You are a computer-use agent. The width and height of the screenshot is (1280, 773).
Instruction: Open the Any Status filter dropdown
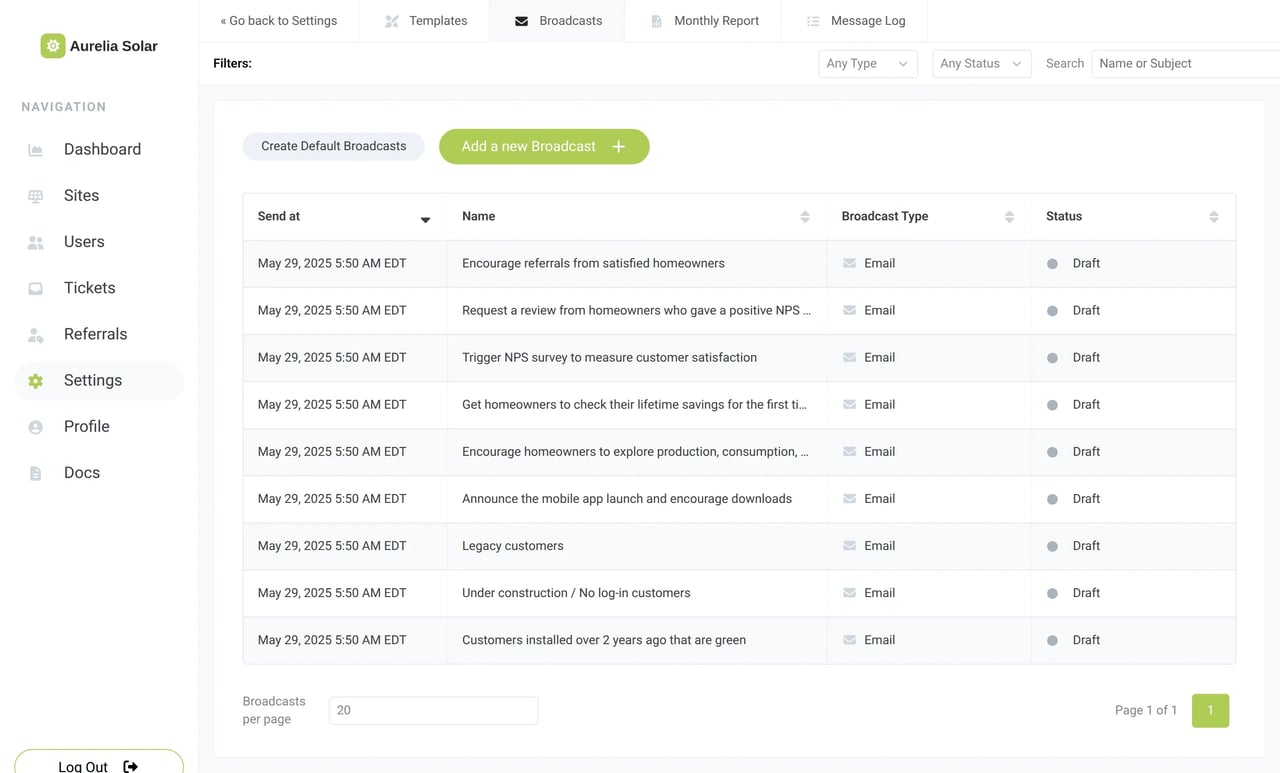981,63
